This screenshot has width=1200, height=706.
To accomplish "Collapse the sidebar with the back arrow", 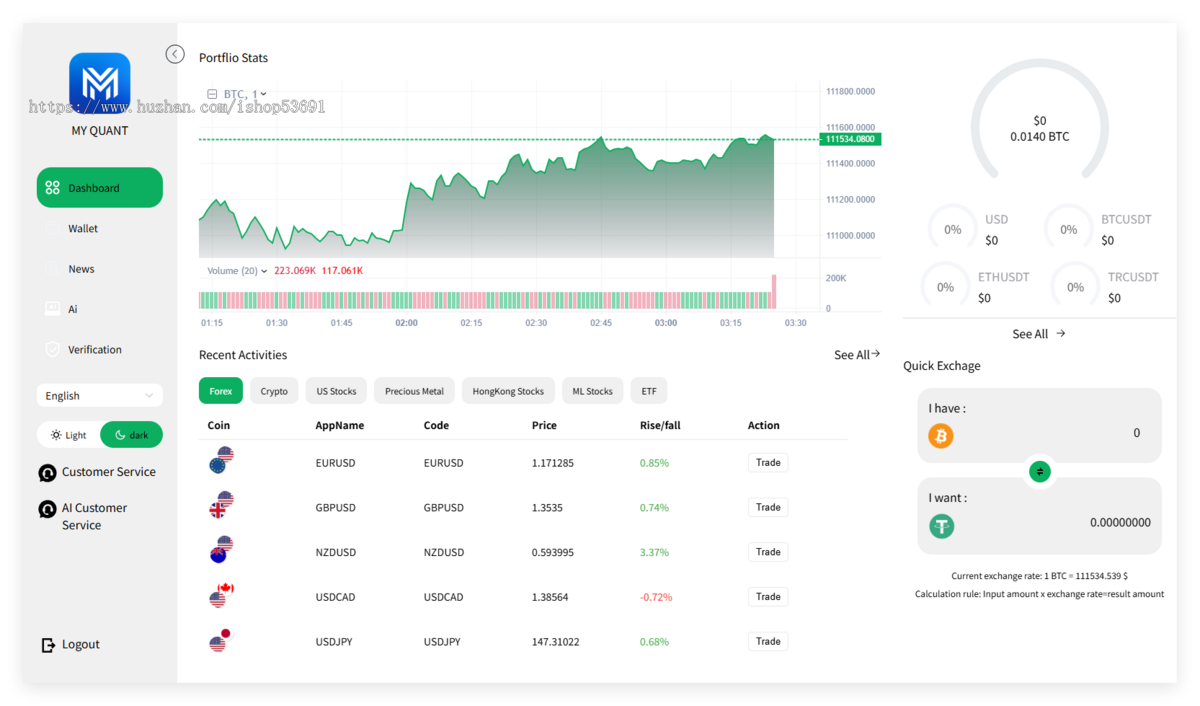I will pos(175,54).
